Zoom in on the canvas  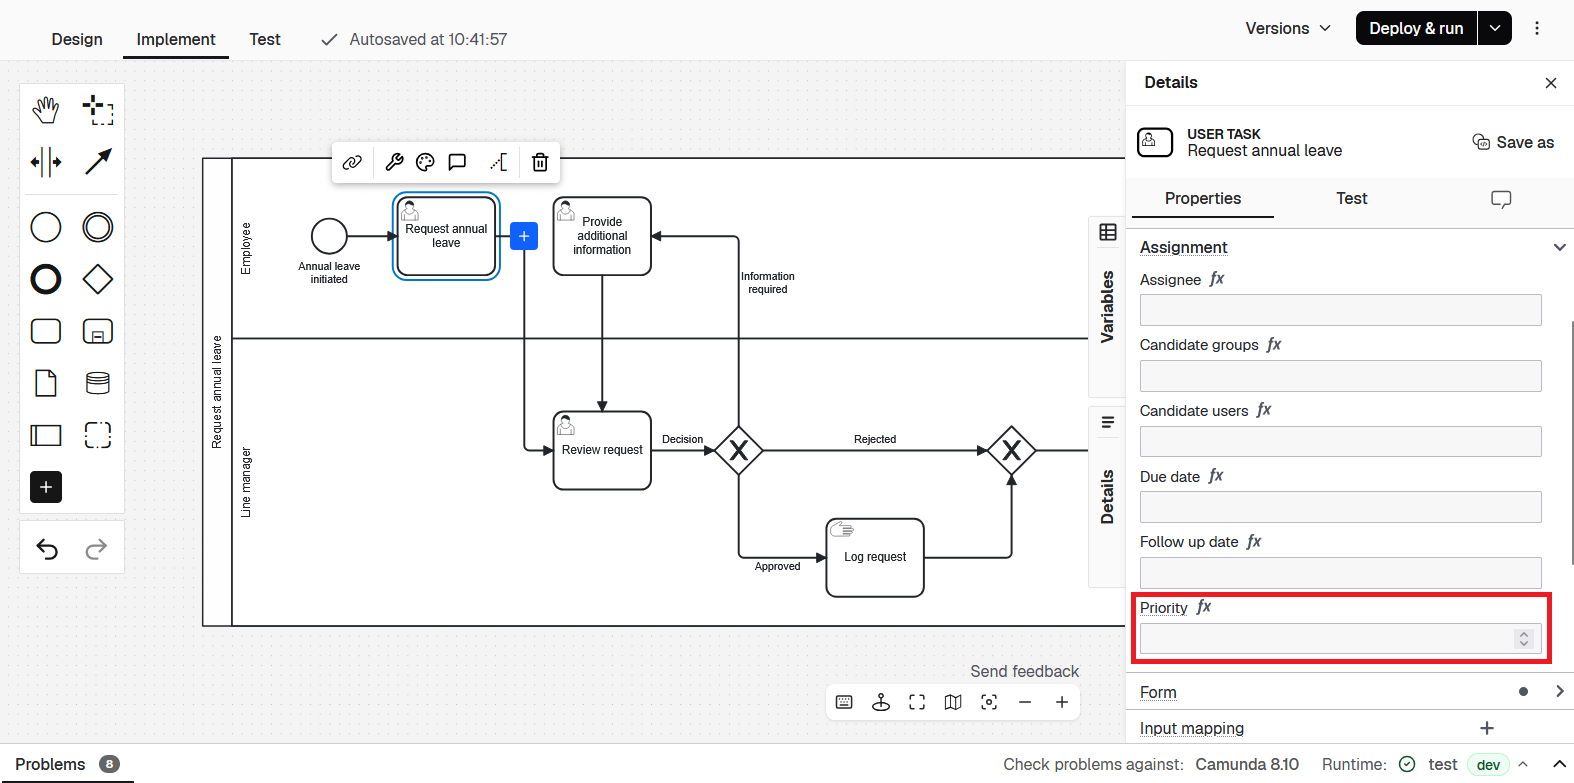(x=1062, y=702)
